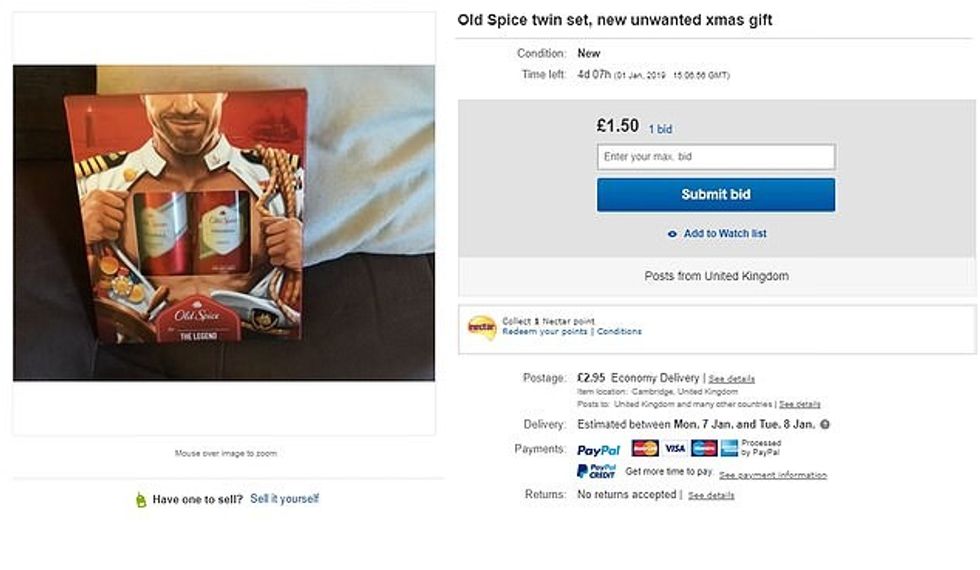This screenshot has width=980, height=570.
Task: Click the Old Spice product photo
Action: 223,222
